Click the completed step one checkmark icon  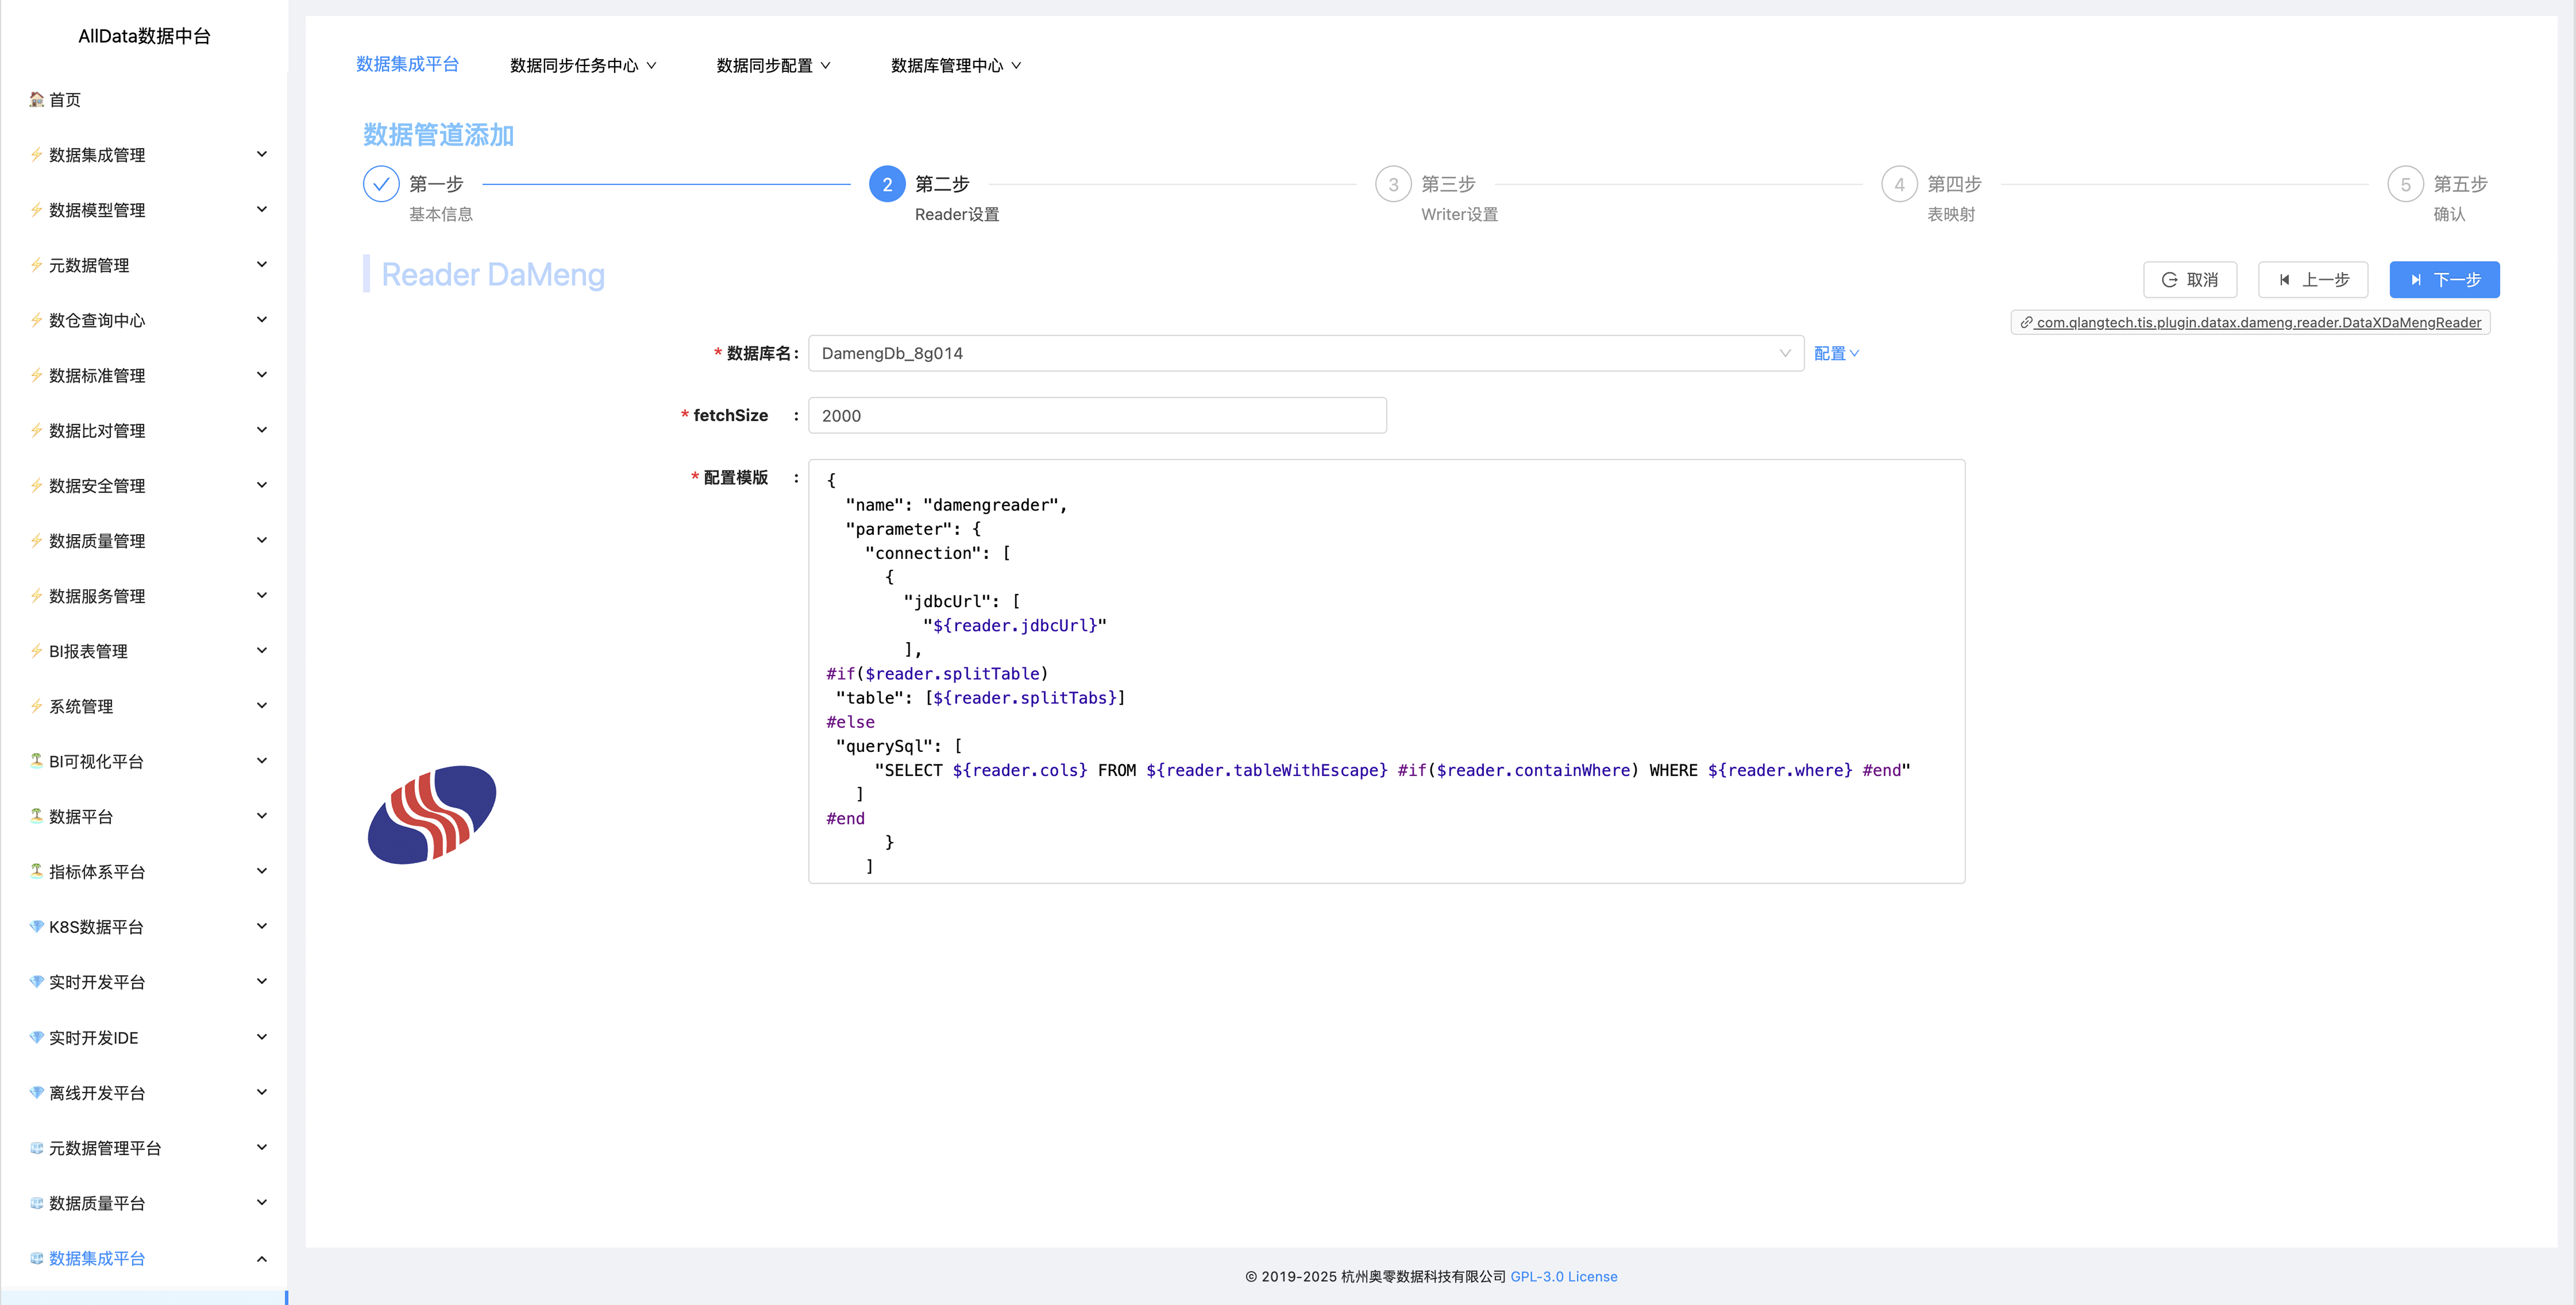pos(381,184)
